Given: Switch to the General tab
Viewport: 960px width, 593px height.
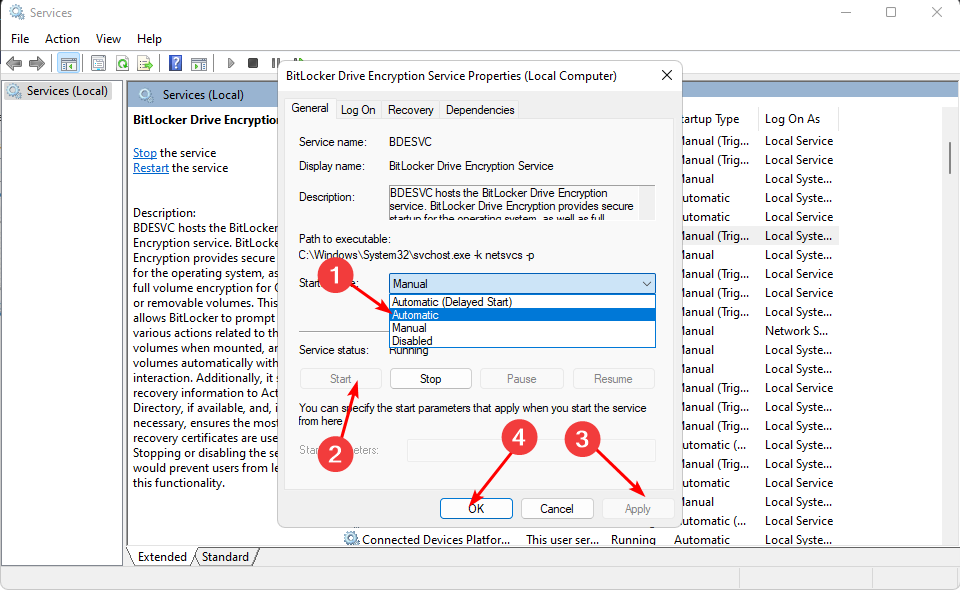Looking at the screenshot, I should coord(310,108).
